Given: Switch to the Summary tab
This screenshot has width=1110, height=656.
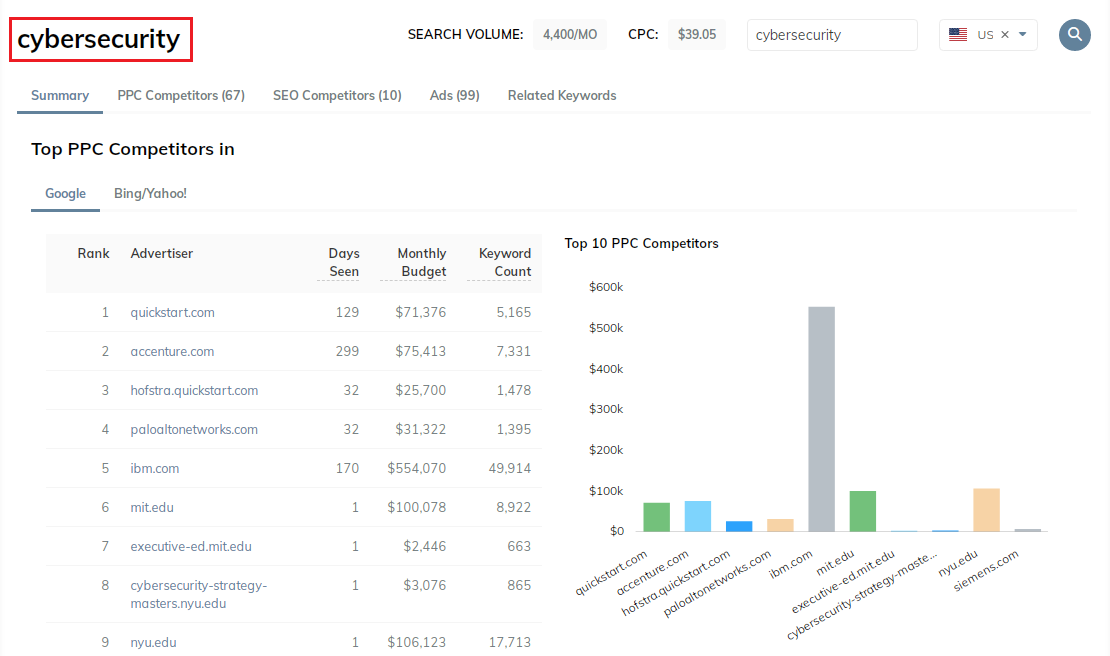Looking at the screenshot, I should click(x=60, y=96).
